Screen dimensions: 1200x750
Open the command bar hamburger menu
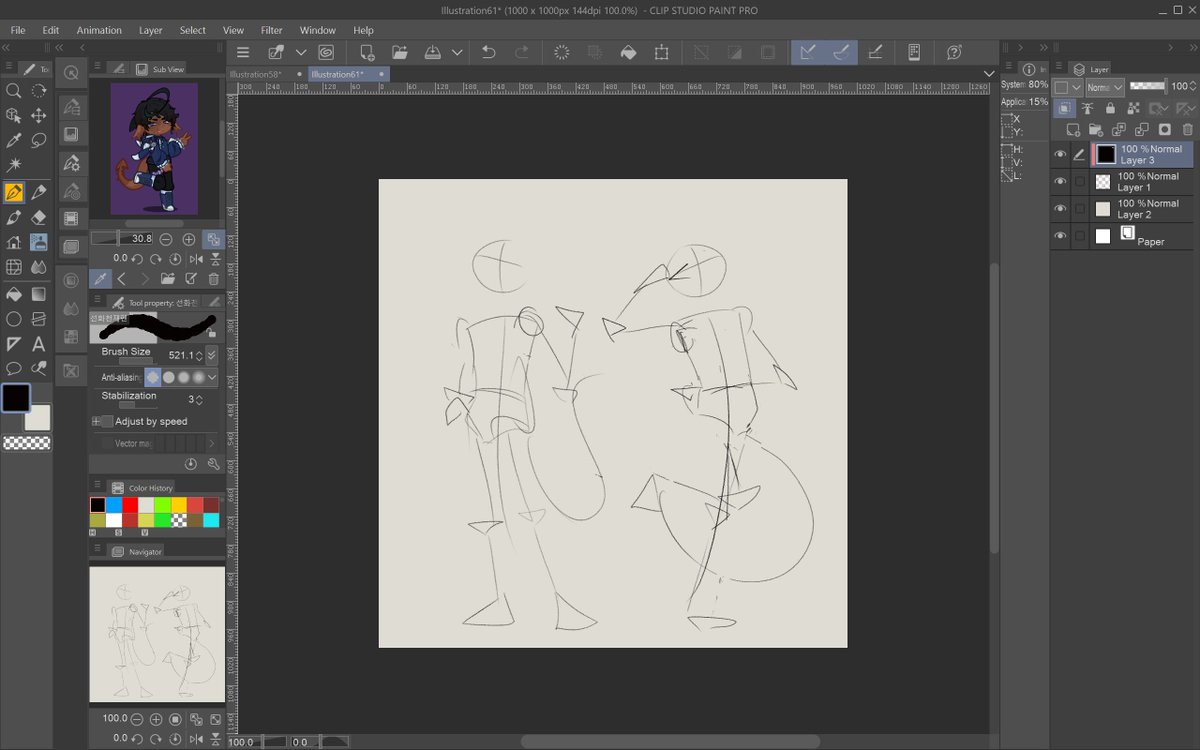pos(243,52)
